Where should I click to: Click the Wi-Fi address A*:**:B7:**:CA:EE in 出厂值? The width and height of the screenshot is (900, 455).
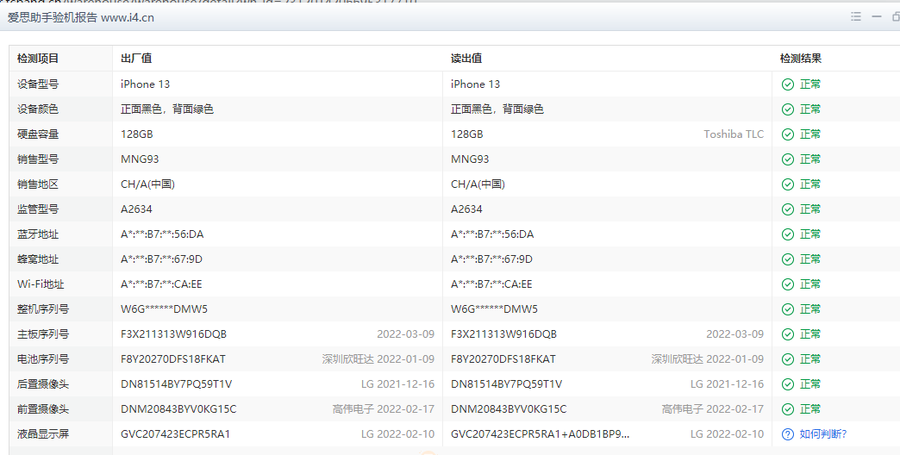[x=161, y=284]
